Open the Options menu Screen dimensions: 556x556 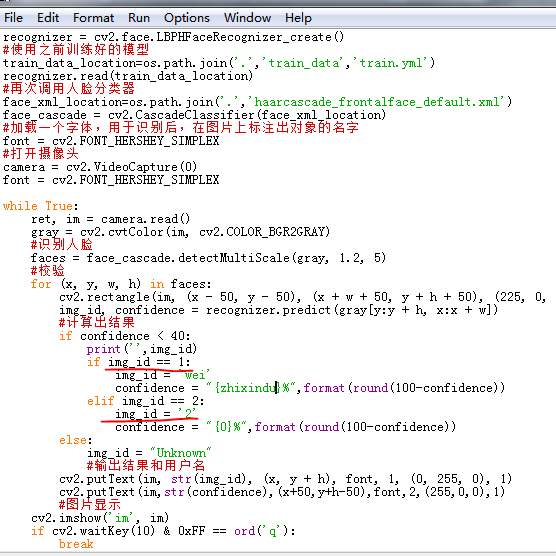(x=187, y=18)
